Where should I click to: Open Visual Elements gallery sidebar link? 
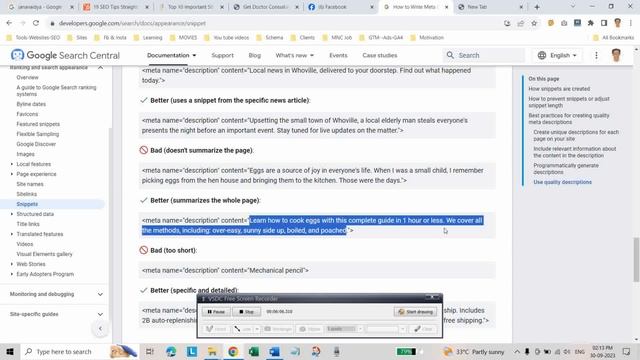(44, 254)
